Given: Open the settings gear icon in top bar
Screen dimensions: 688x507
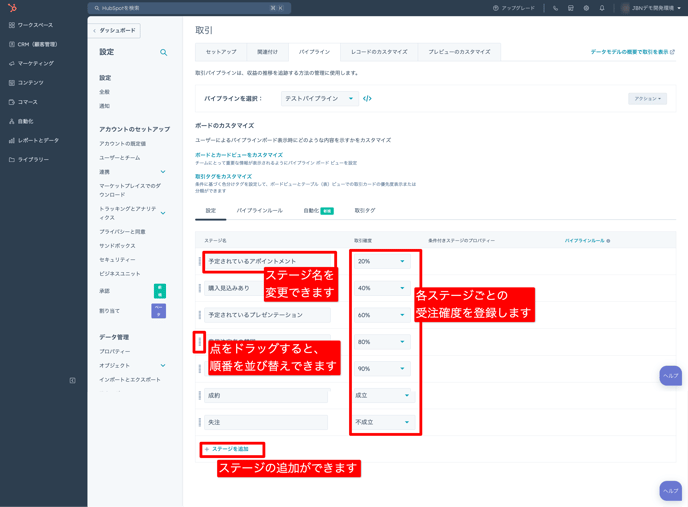Looking at the screenshot, I should point(586,8).
